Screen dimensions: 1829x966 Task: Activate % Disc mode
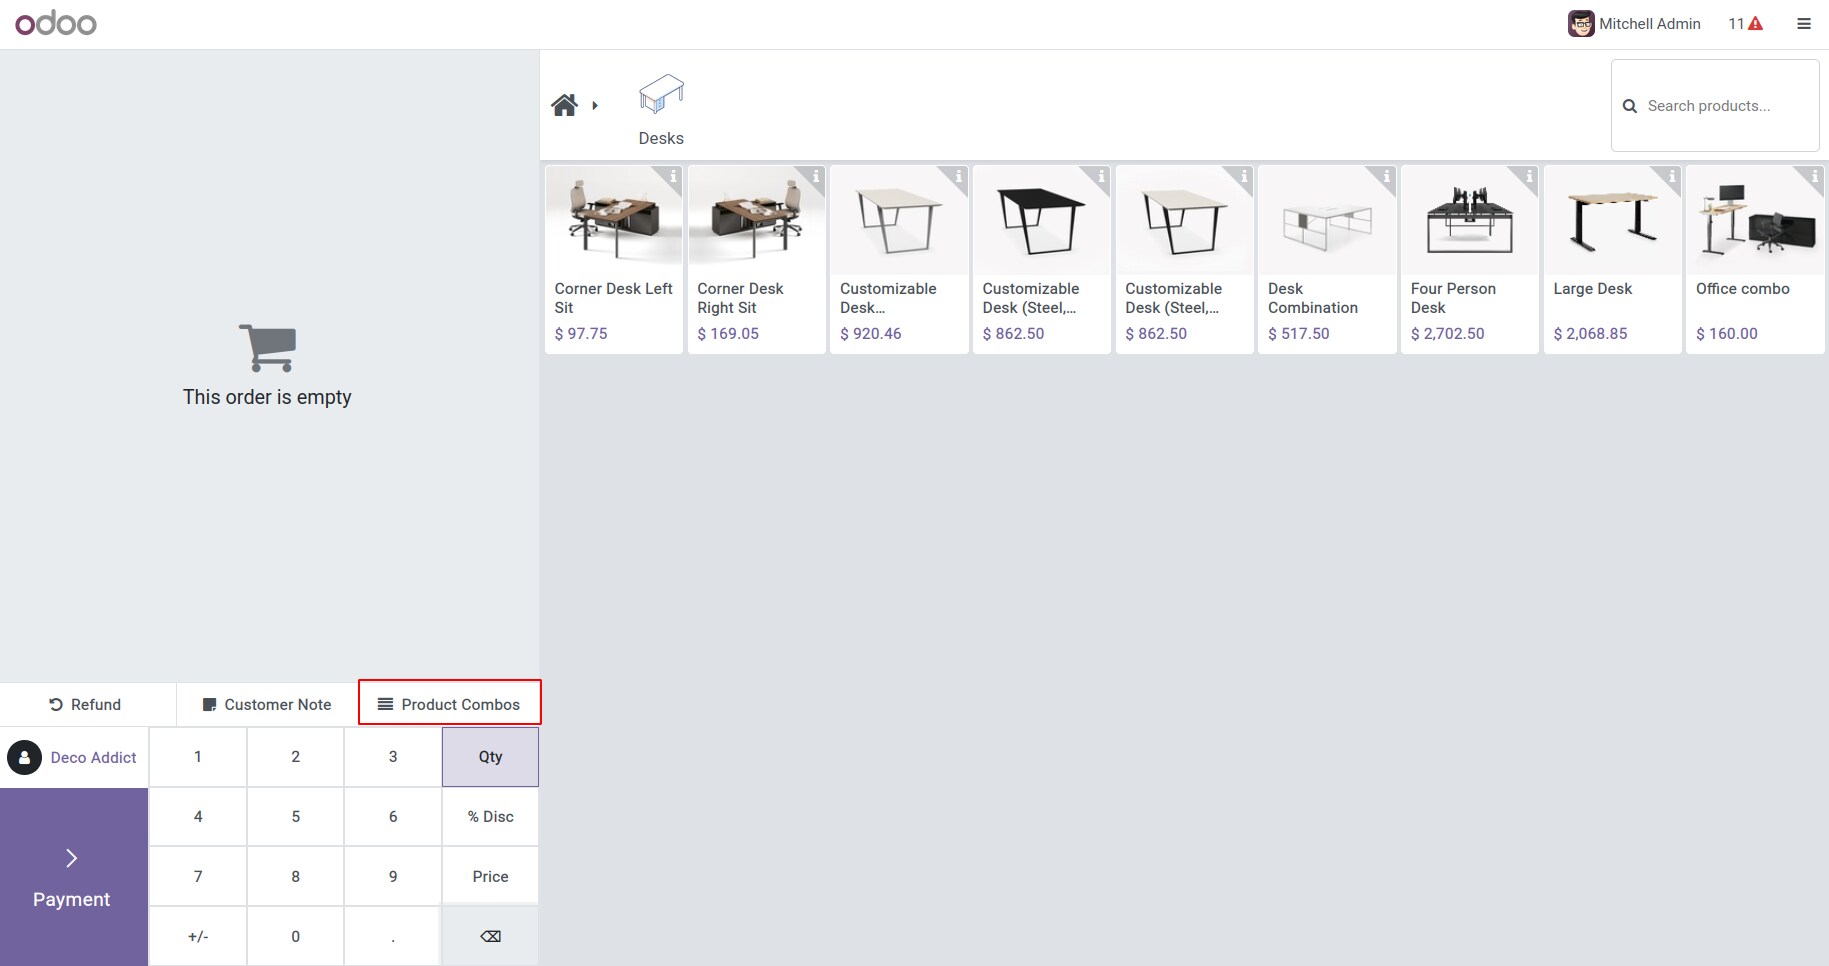[x=490, y=817]
